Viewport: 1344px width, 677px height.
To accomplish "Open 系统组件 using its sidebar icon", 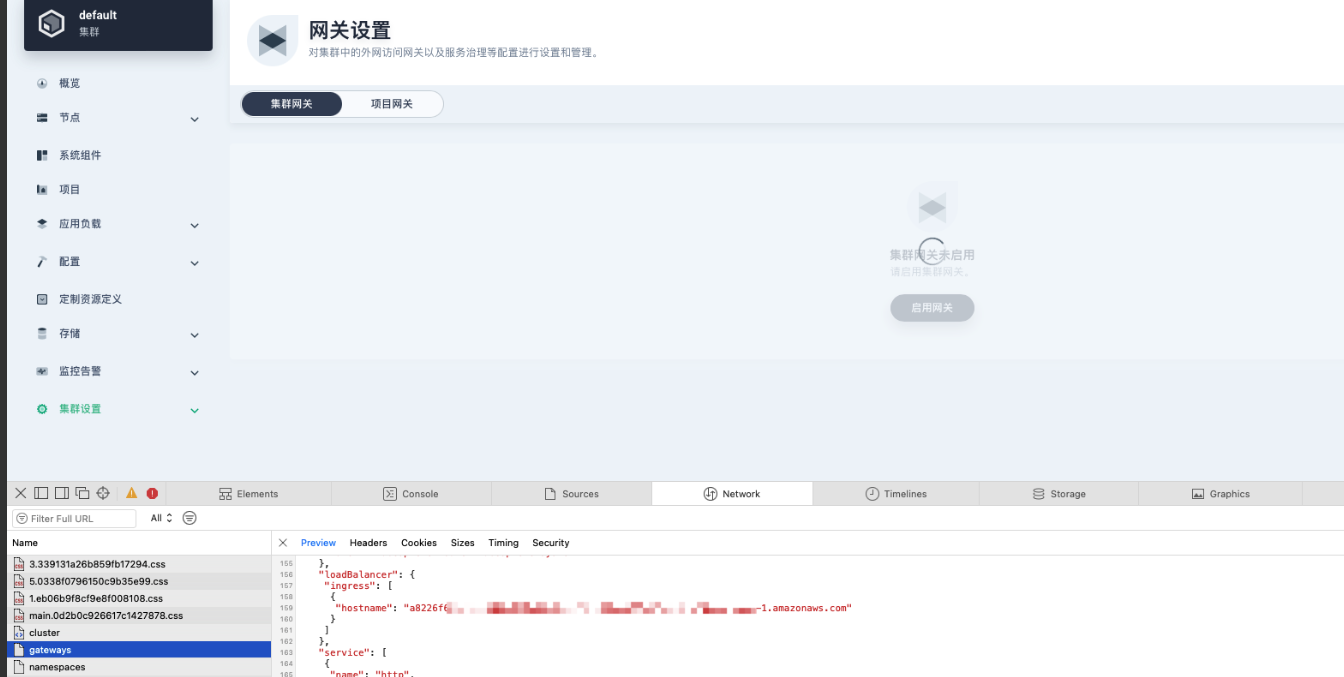I will pyautogui.click(x=40, y=154).
